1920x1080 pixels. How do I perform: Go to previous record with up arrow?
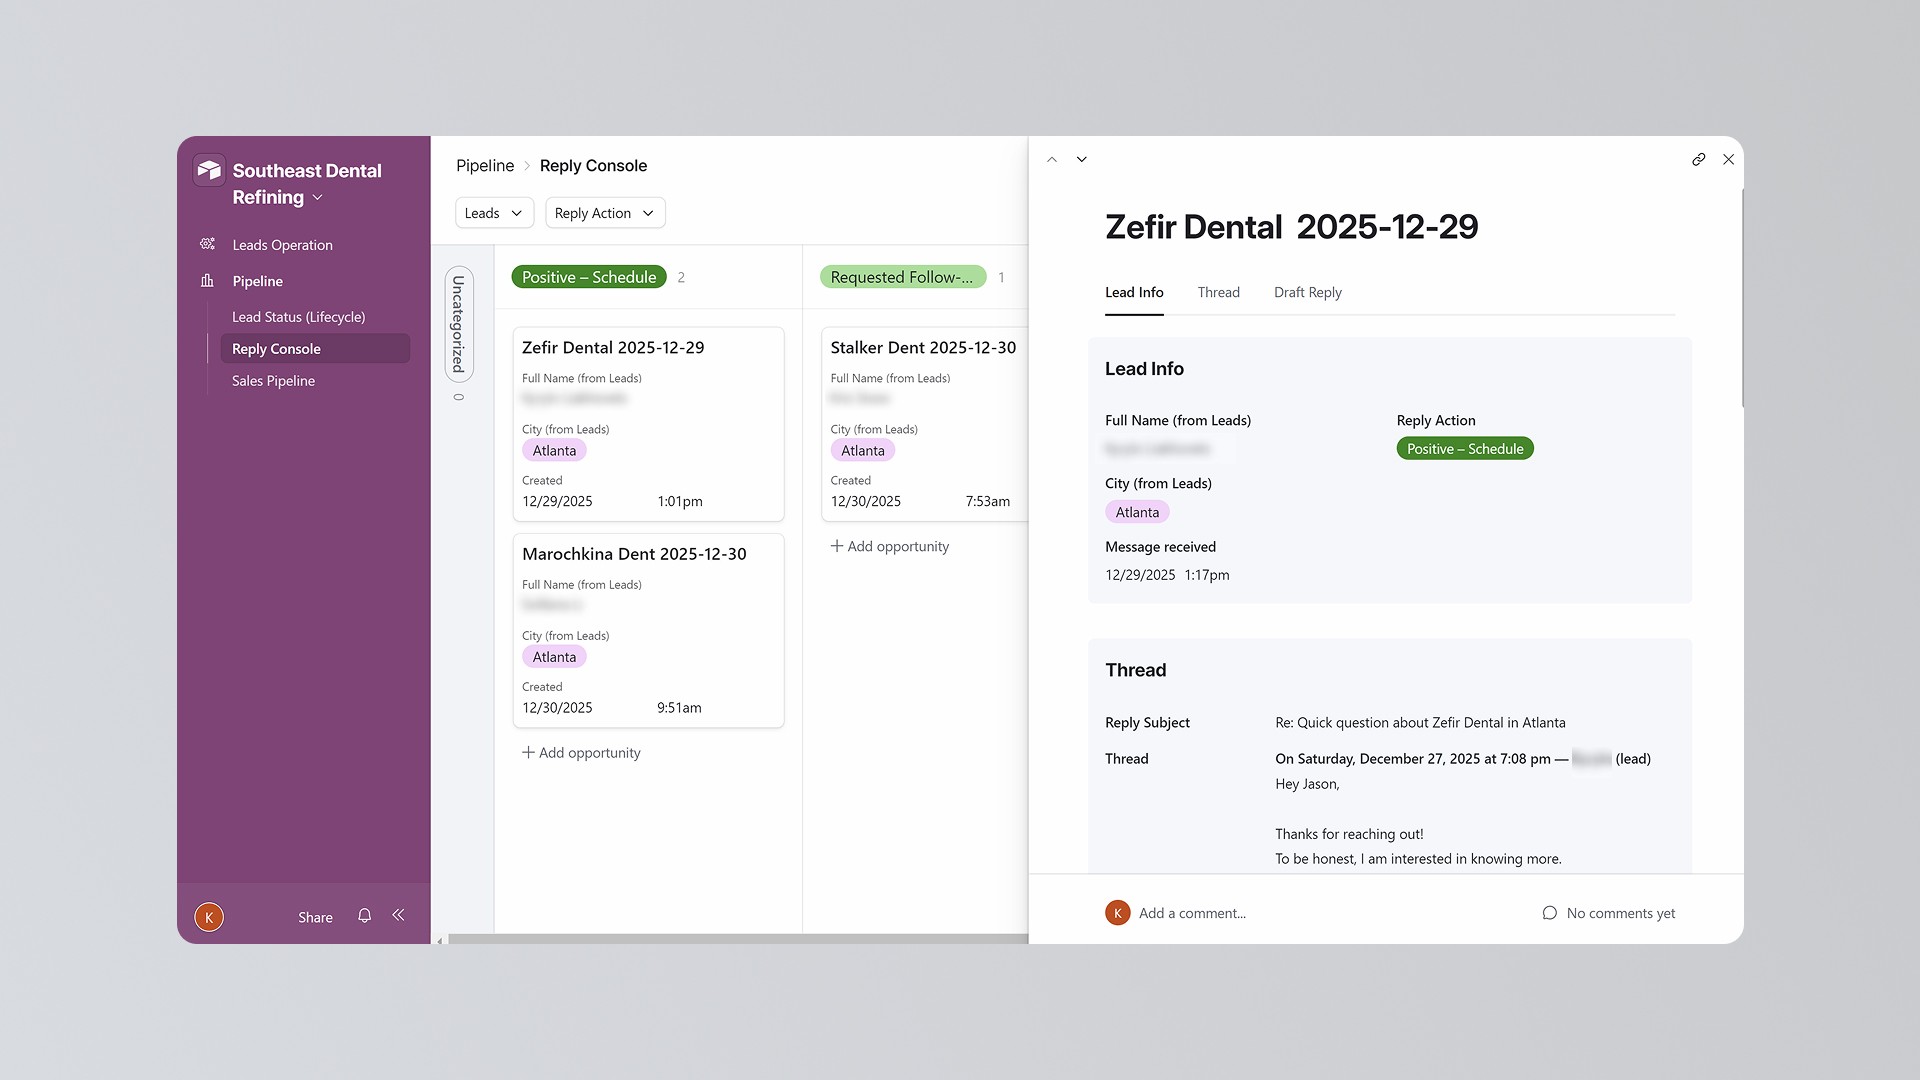(x=1052, y=159)
